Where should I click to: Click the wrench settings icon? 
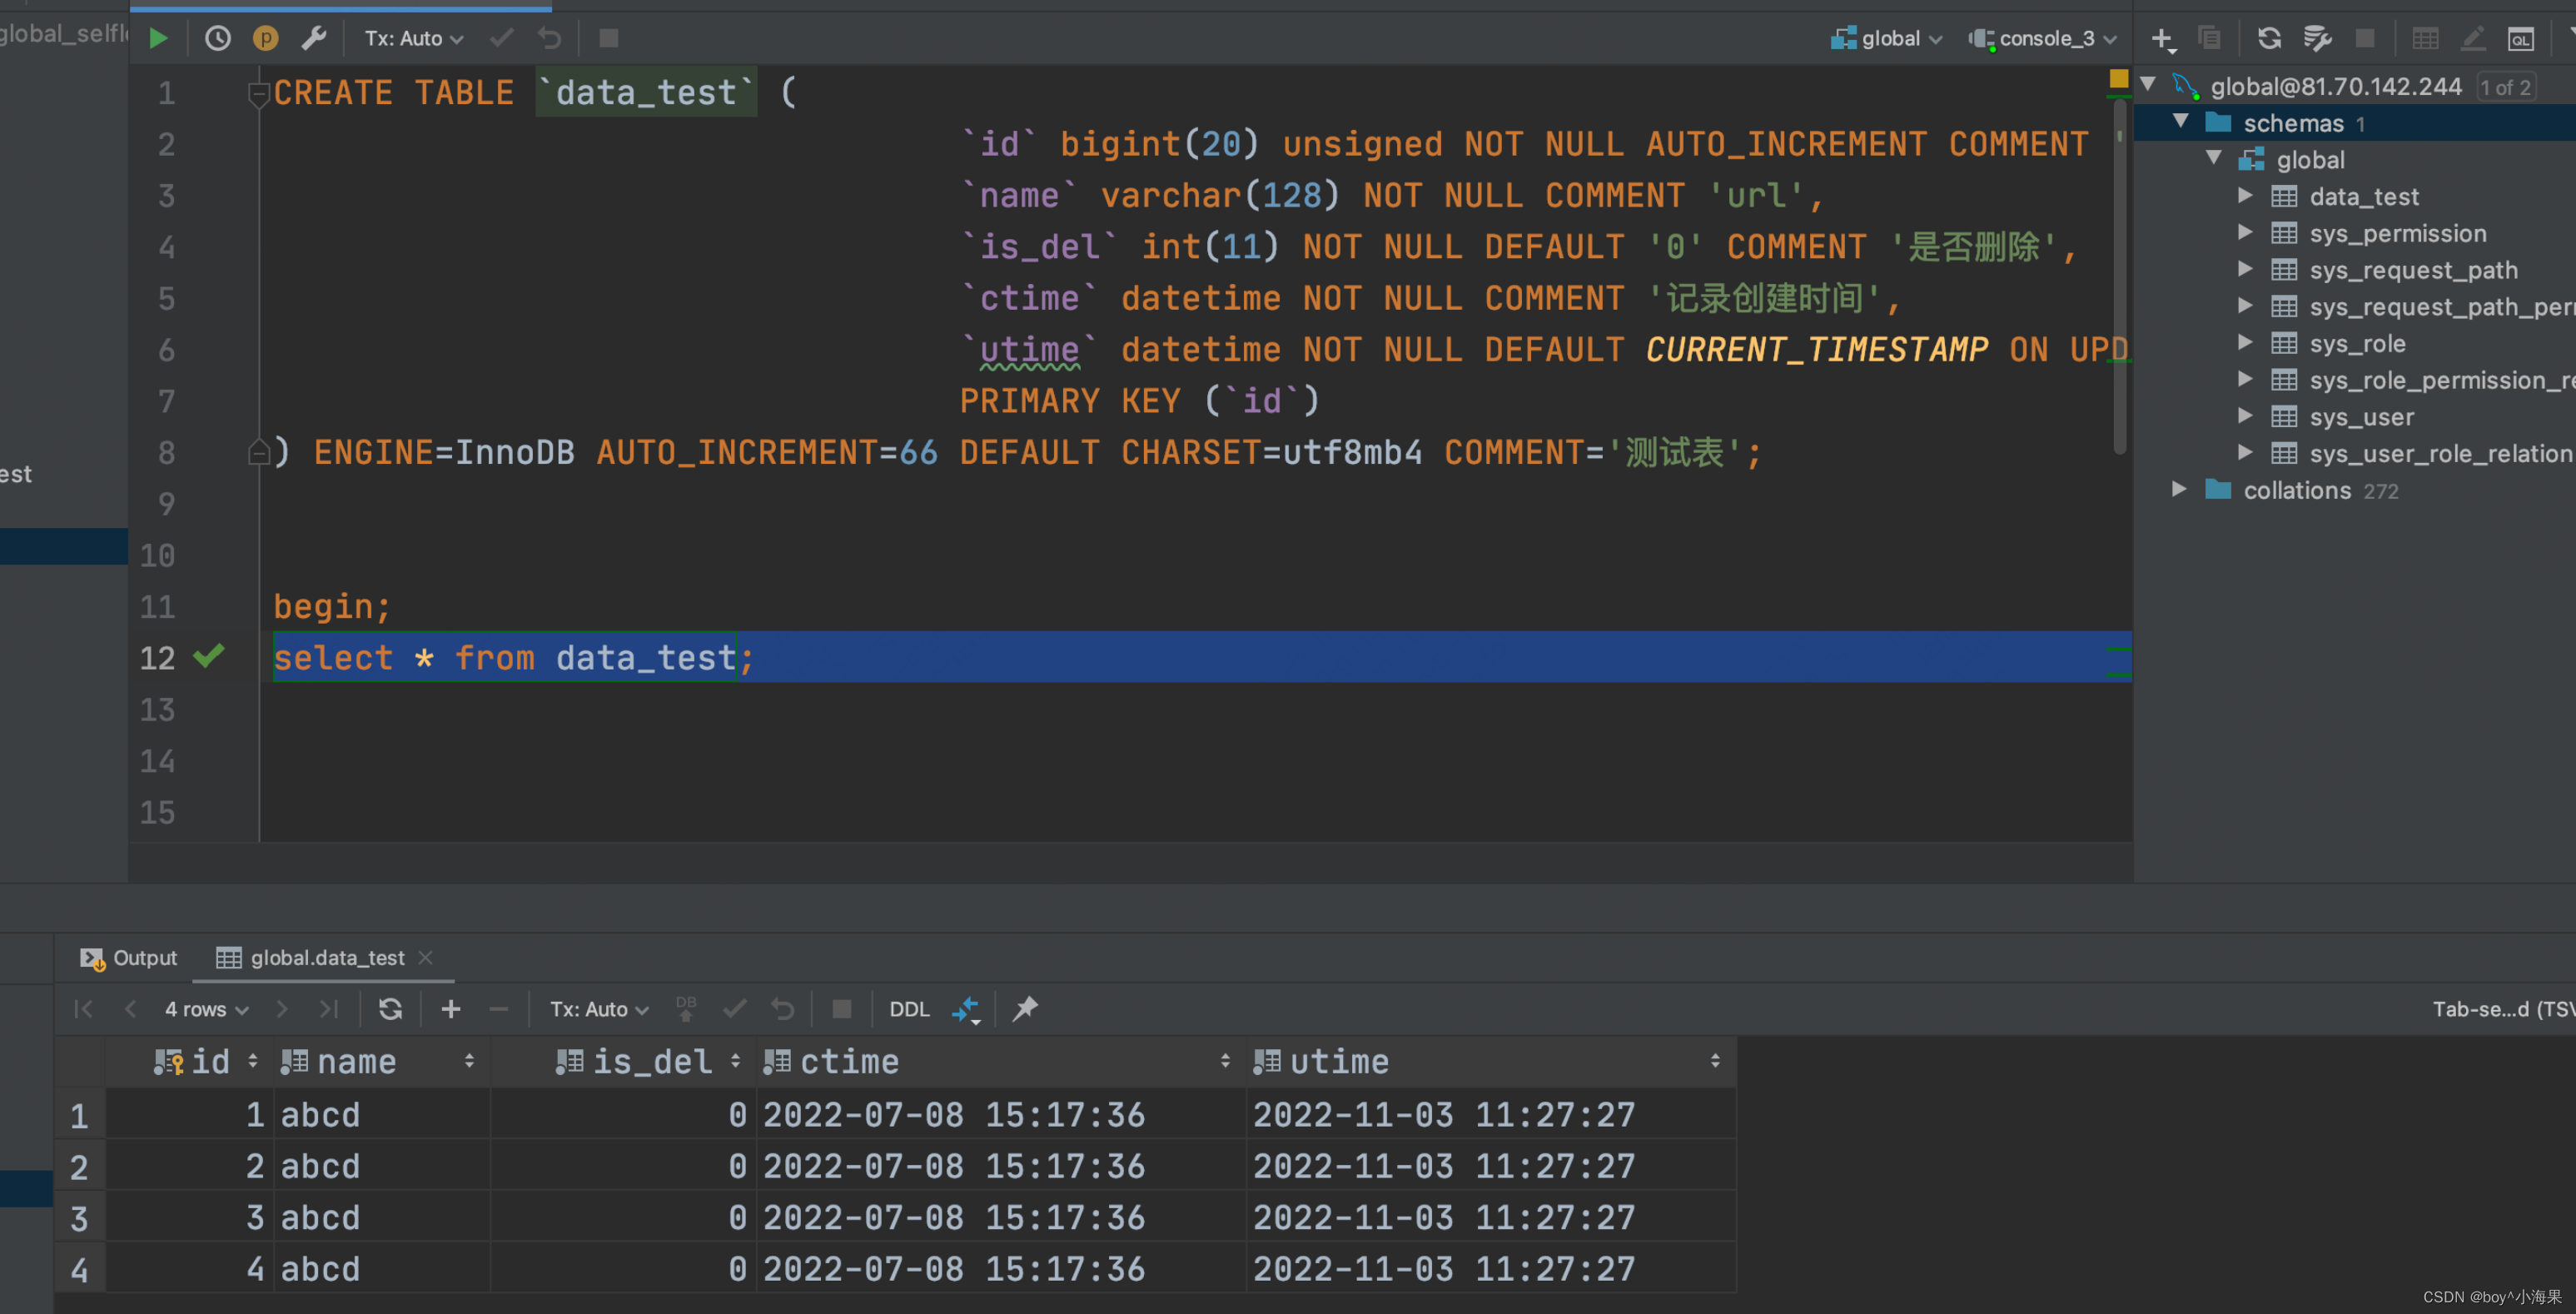(314, 38)
